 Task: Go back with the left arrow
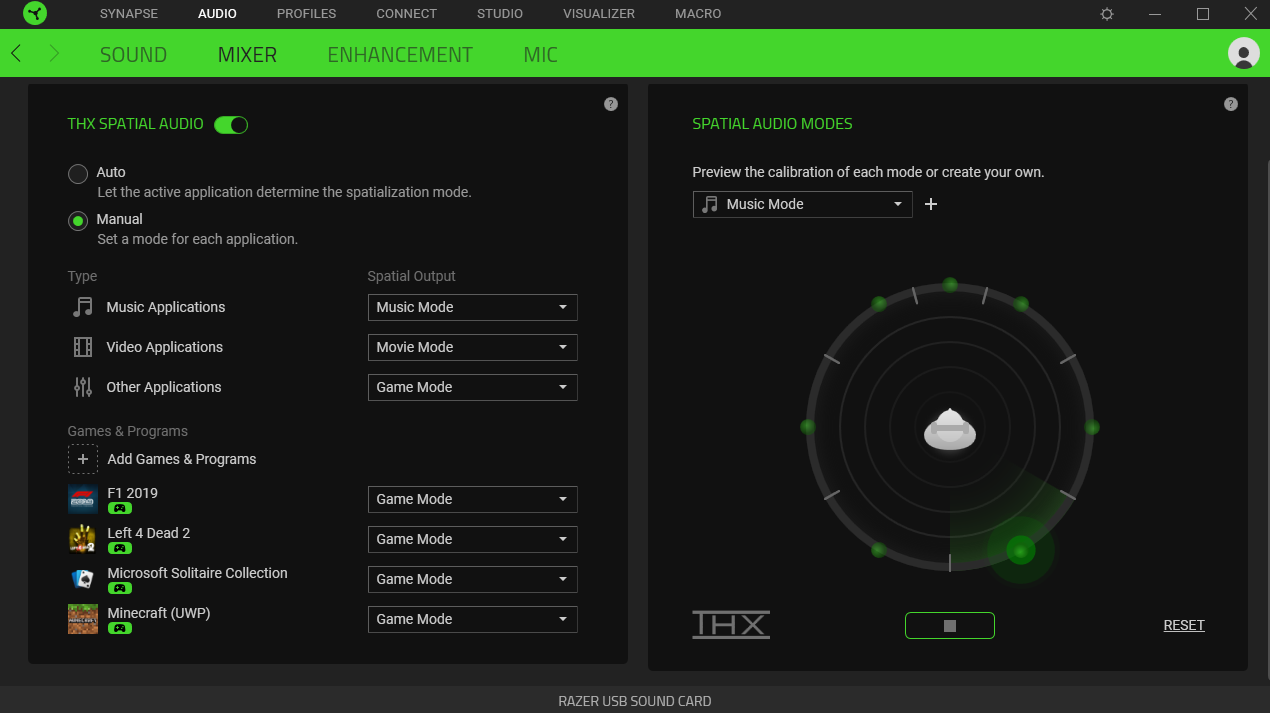tap(16, 53)
